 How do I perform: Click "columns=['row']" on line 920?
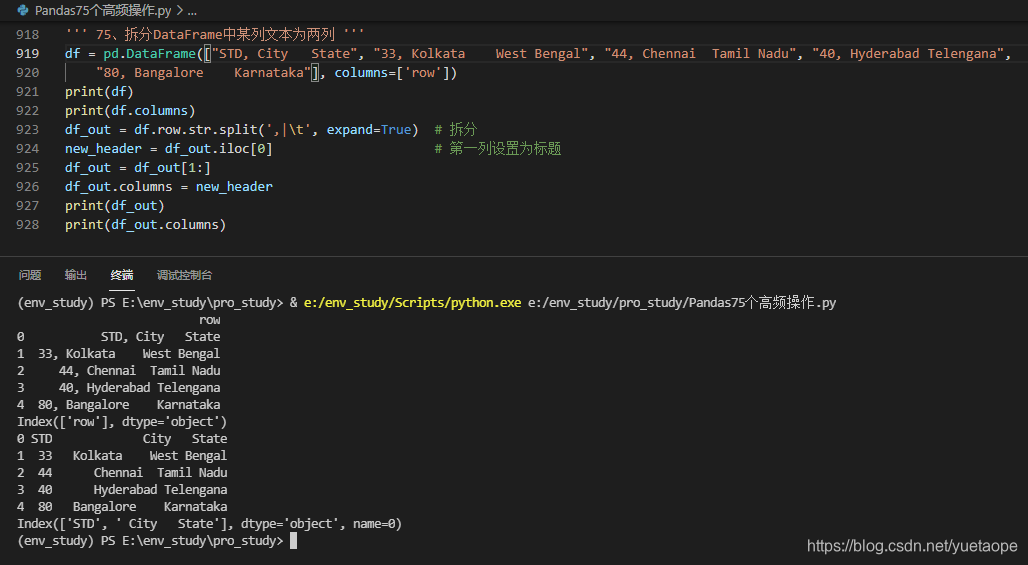[391, 72]
